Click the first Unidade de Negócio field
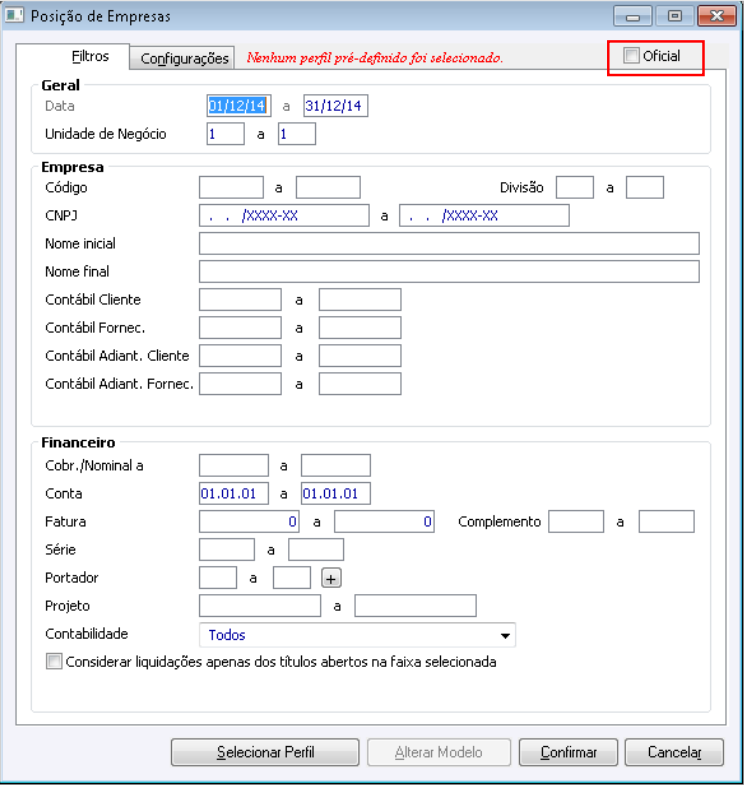Image resolution: width=744 pixels, height=785 pixels. [225, 134]
